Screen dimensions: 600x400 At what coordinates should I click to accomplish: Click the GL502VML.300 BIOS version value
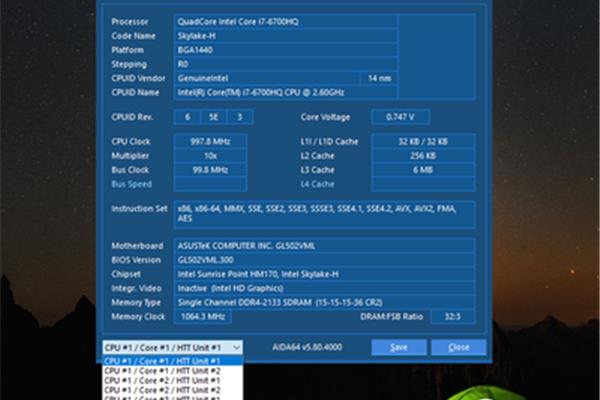[324, 260]
